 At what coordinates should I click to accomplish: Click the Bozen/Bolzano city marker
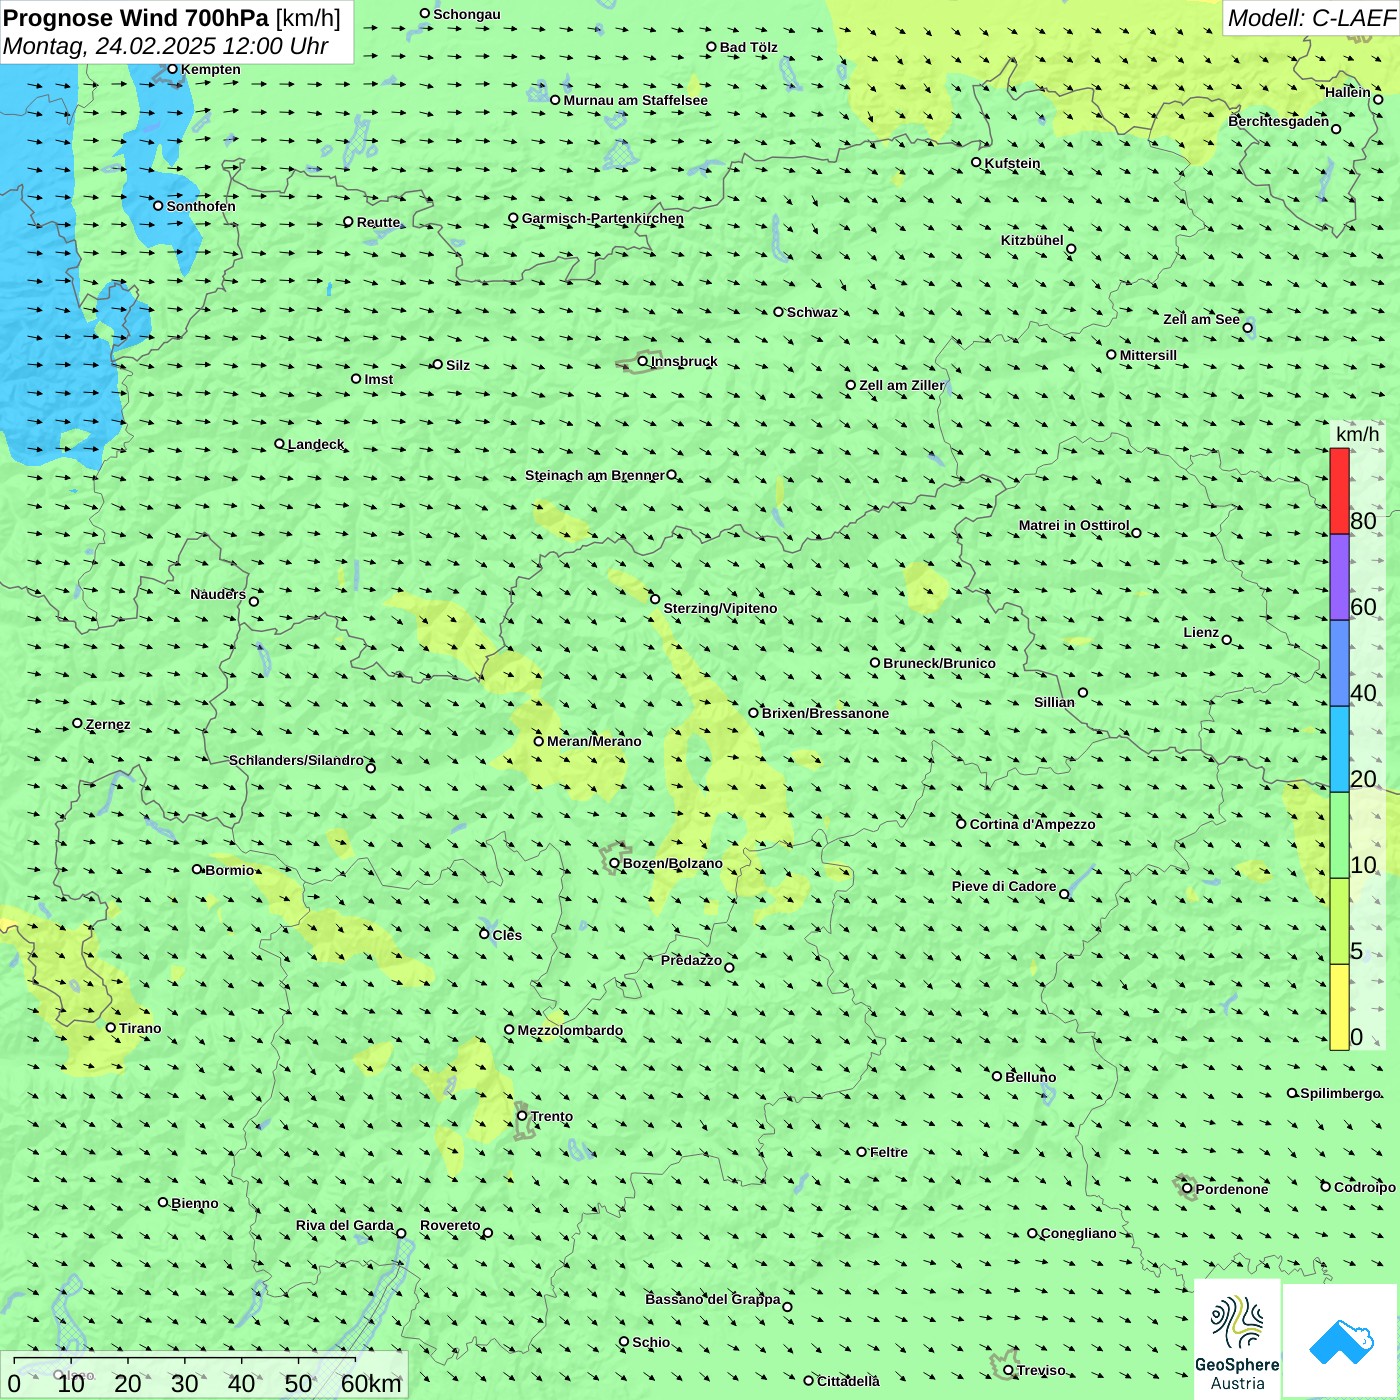tap(615, 863)
